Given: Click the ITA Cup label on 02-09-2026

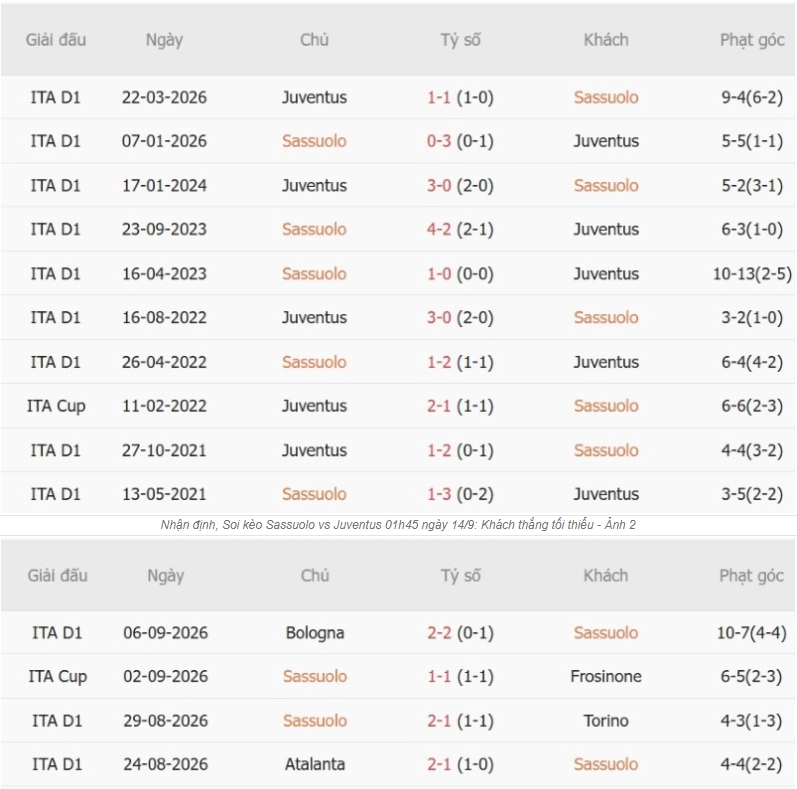Looking at the screenshot, I should (x=57, y=676).
